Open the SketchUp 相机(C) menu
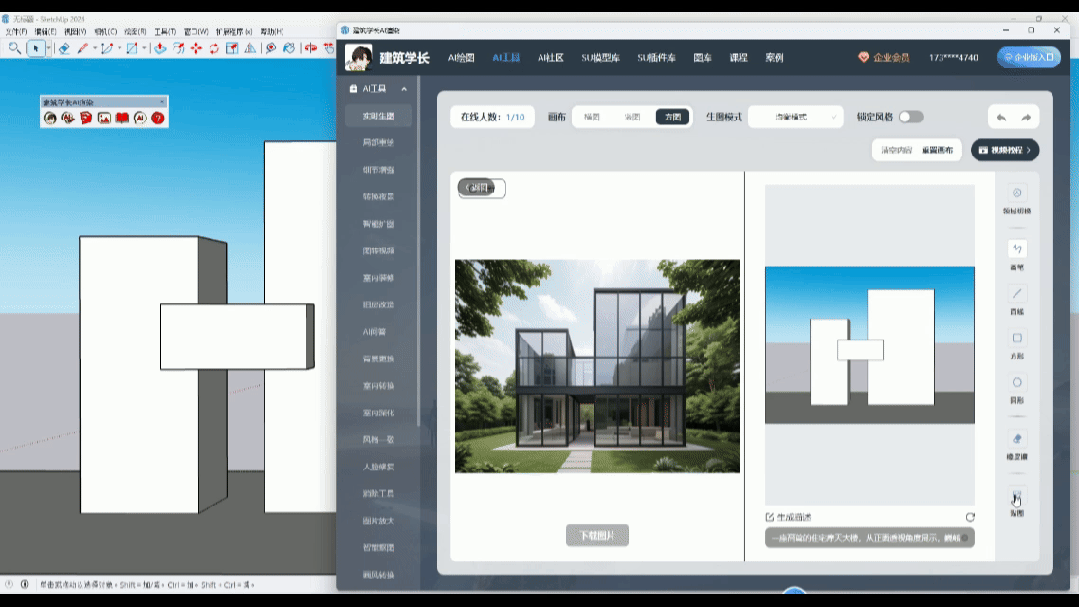The image size is (1079, 607). pos(105,32)
